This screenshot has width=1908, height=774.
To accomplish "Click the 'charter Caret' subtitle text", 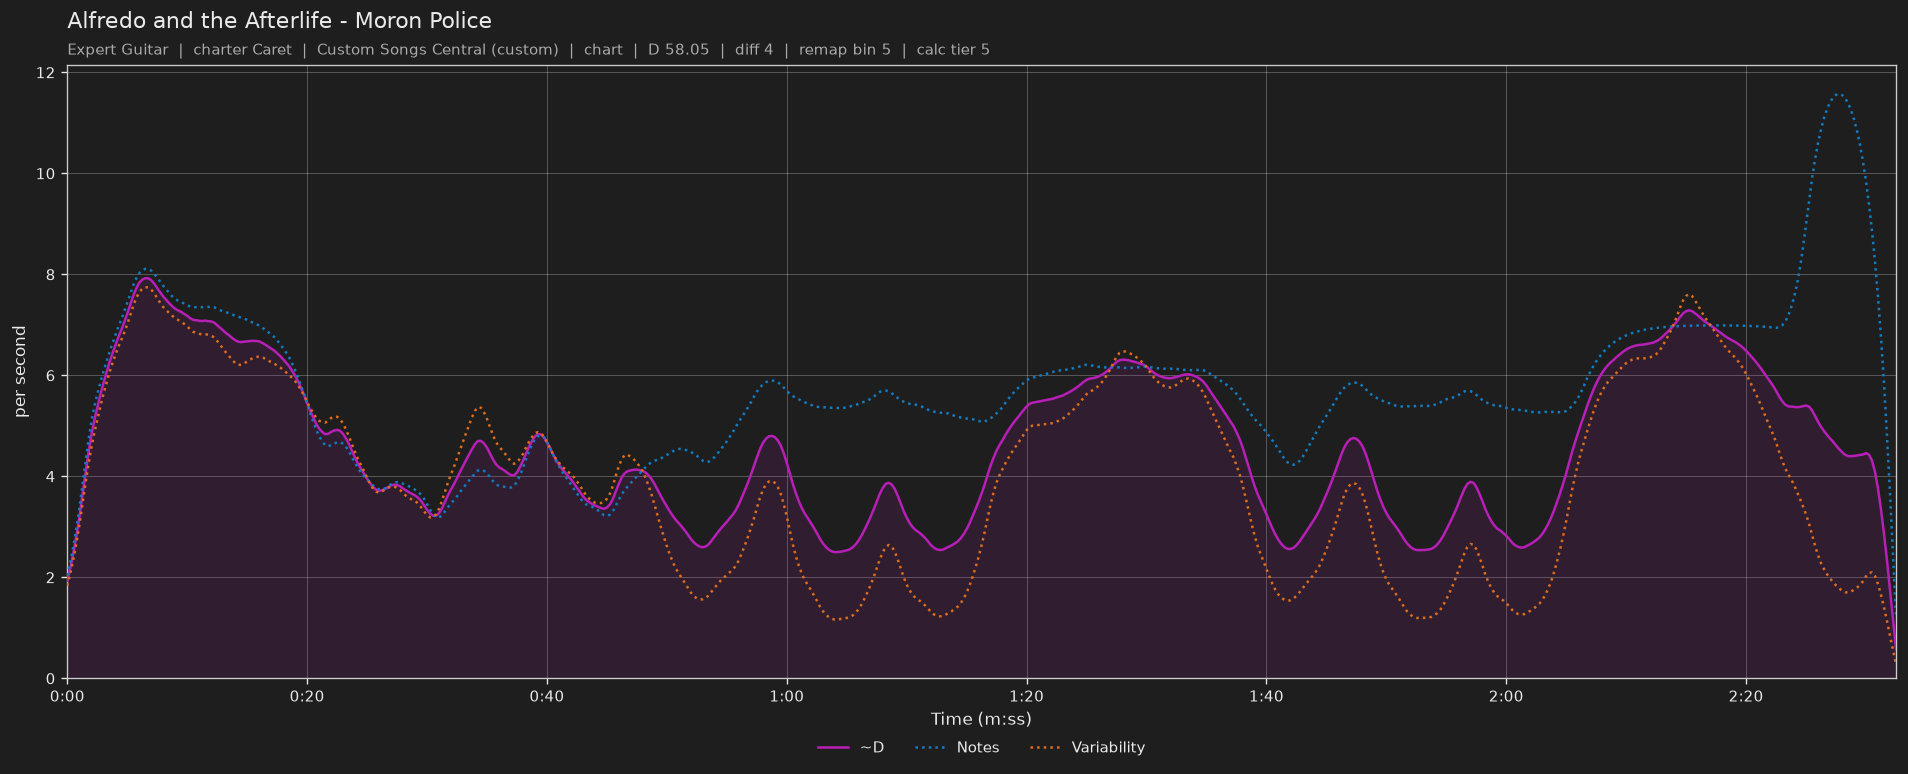I will coord(242,50).
